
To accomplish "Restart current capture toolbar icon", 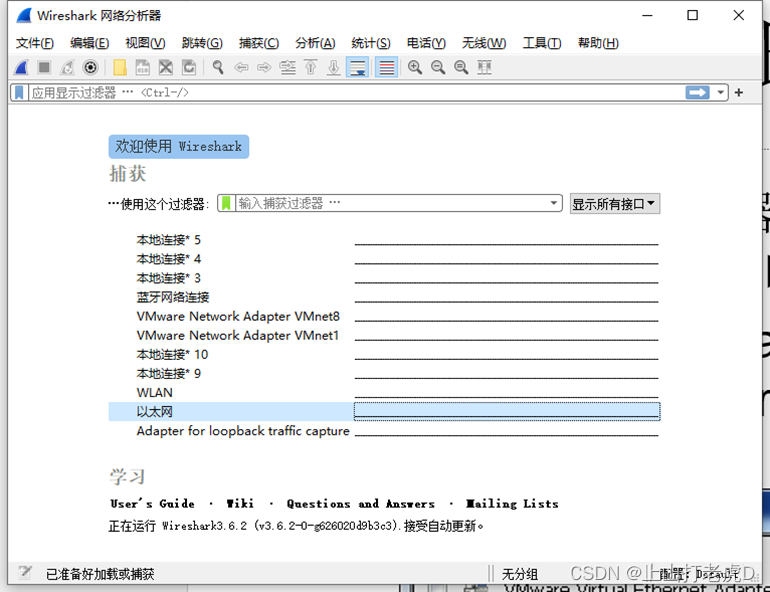I will click(x=67, y=67).
